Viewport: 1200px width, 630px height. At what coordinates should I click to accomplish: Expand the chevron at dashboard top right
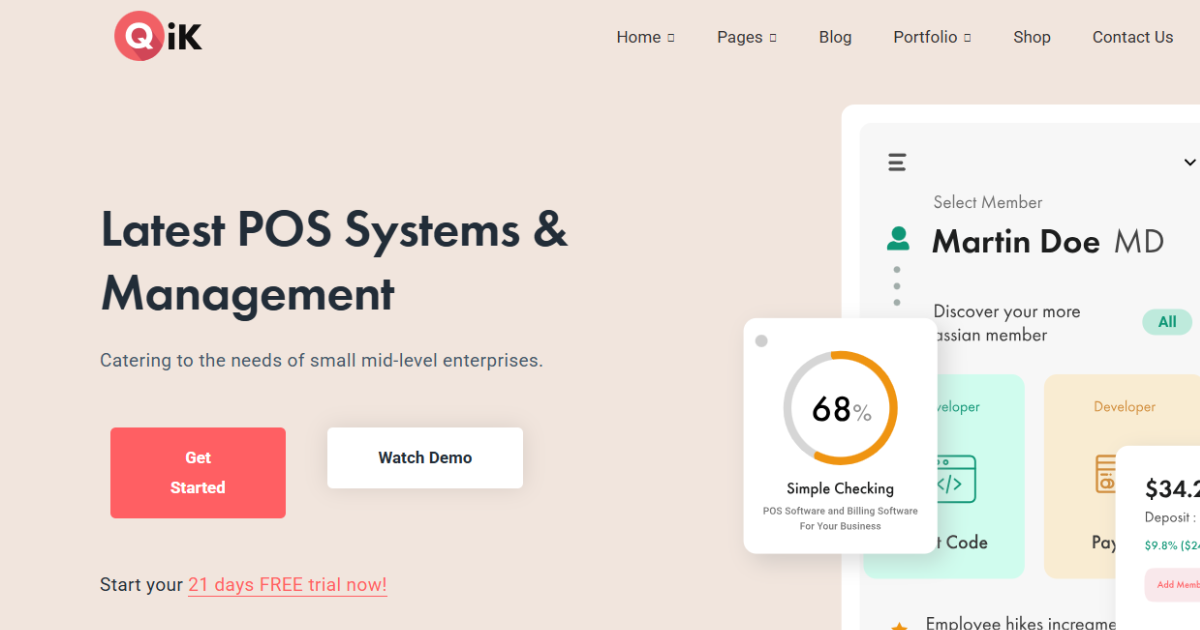coord(1190,162)
